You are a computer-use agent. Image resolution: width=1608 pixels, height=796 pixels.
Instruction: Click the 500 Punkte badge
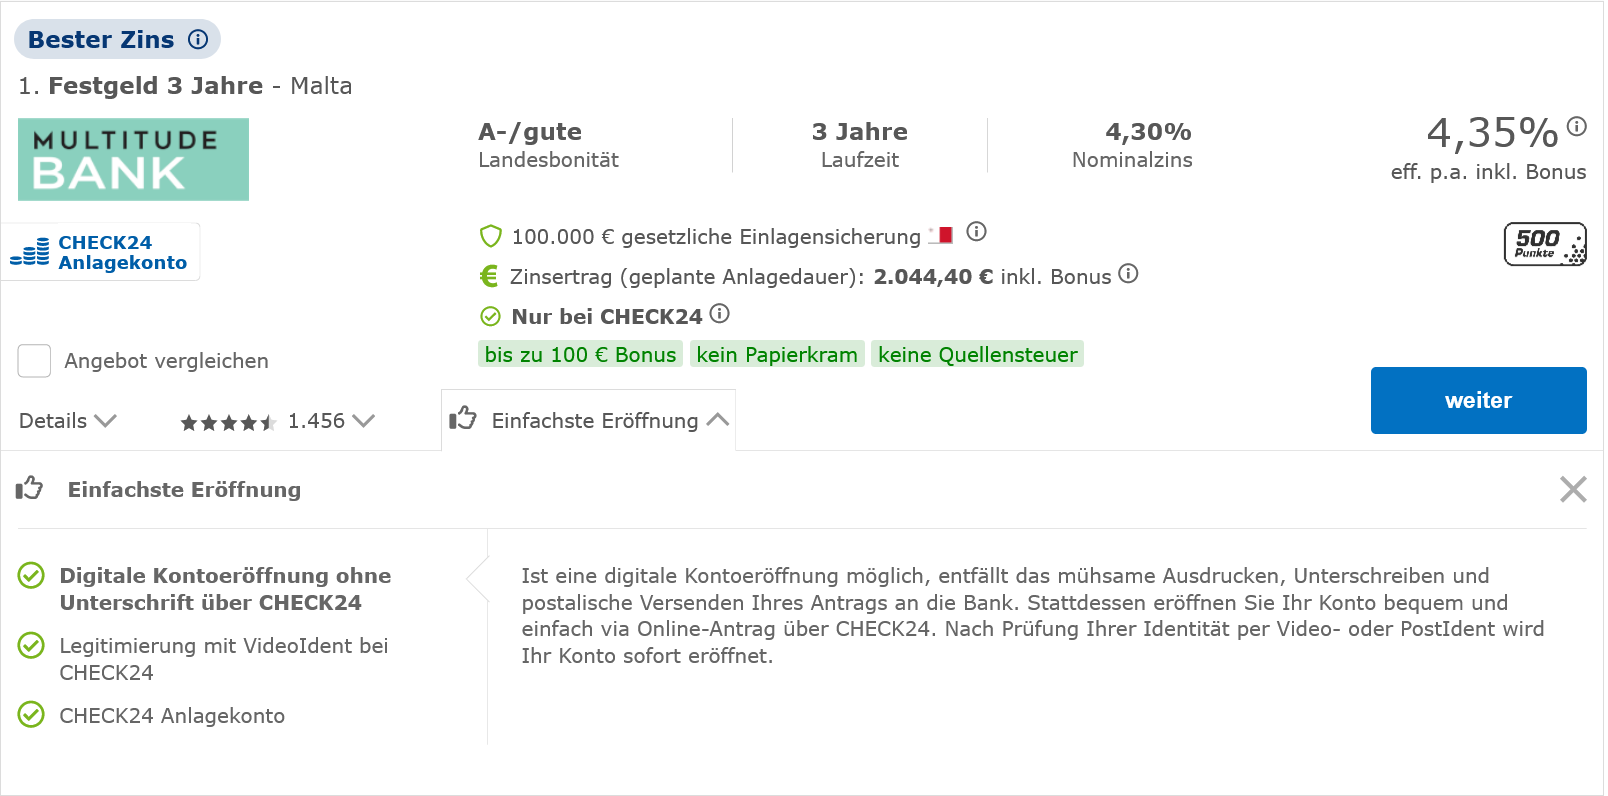point(1544,244)
